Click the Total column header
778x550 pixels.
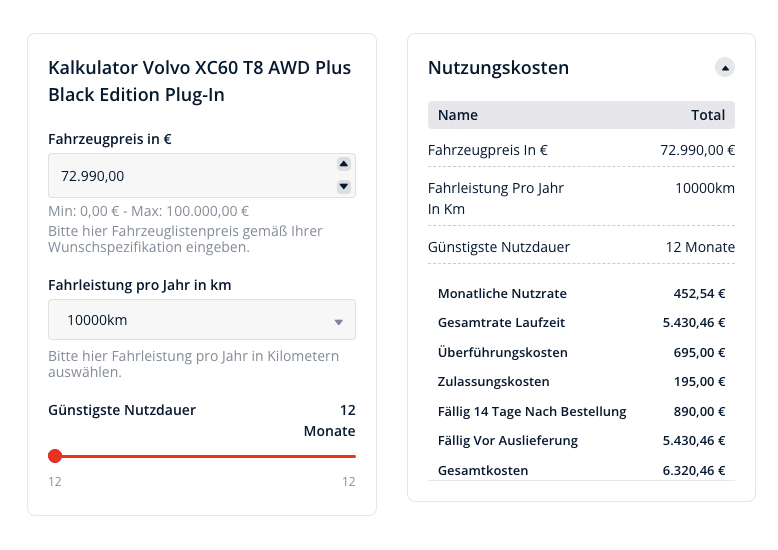tap(708, 115)
